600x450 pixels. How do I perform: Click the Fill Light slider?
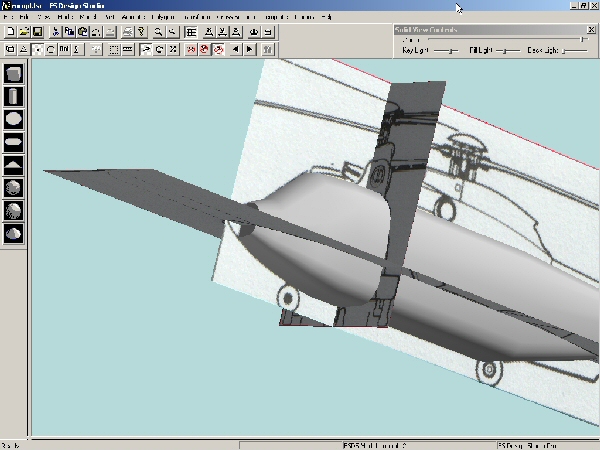point(509,49)
